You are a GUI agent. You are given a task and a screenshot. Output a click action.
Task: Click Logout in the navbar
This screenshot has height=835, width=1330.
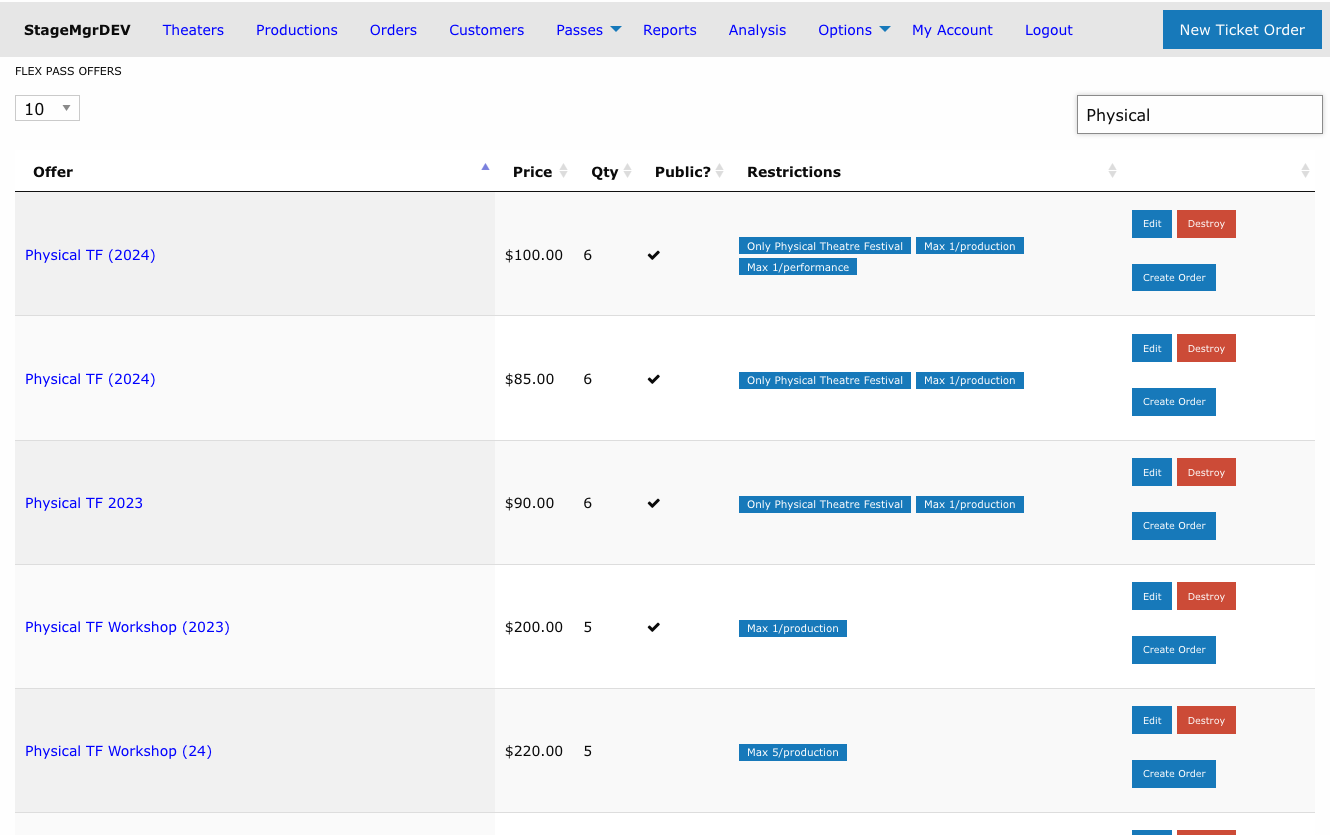[1048, 30]
